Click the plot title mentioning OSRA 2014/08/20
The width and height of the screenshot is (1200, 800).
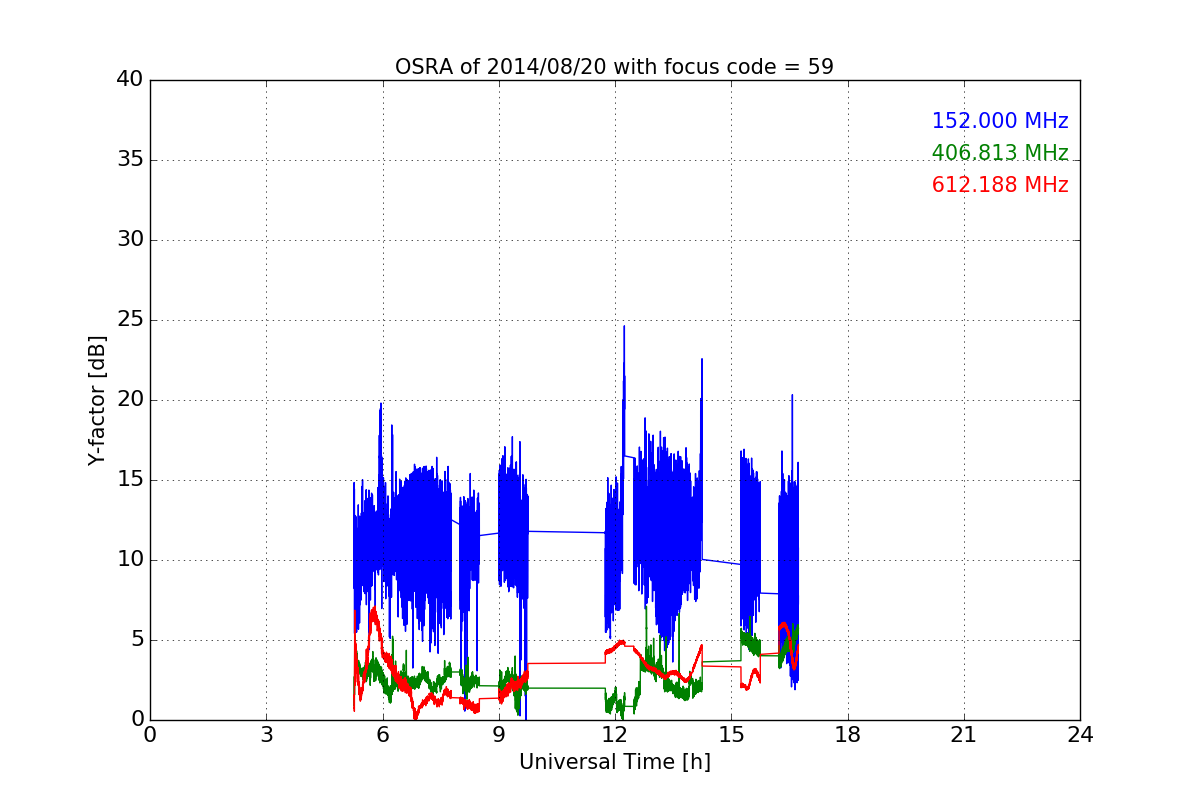[614, 67]
